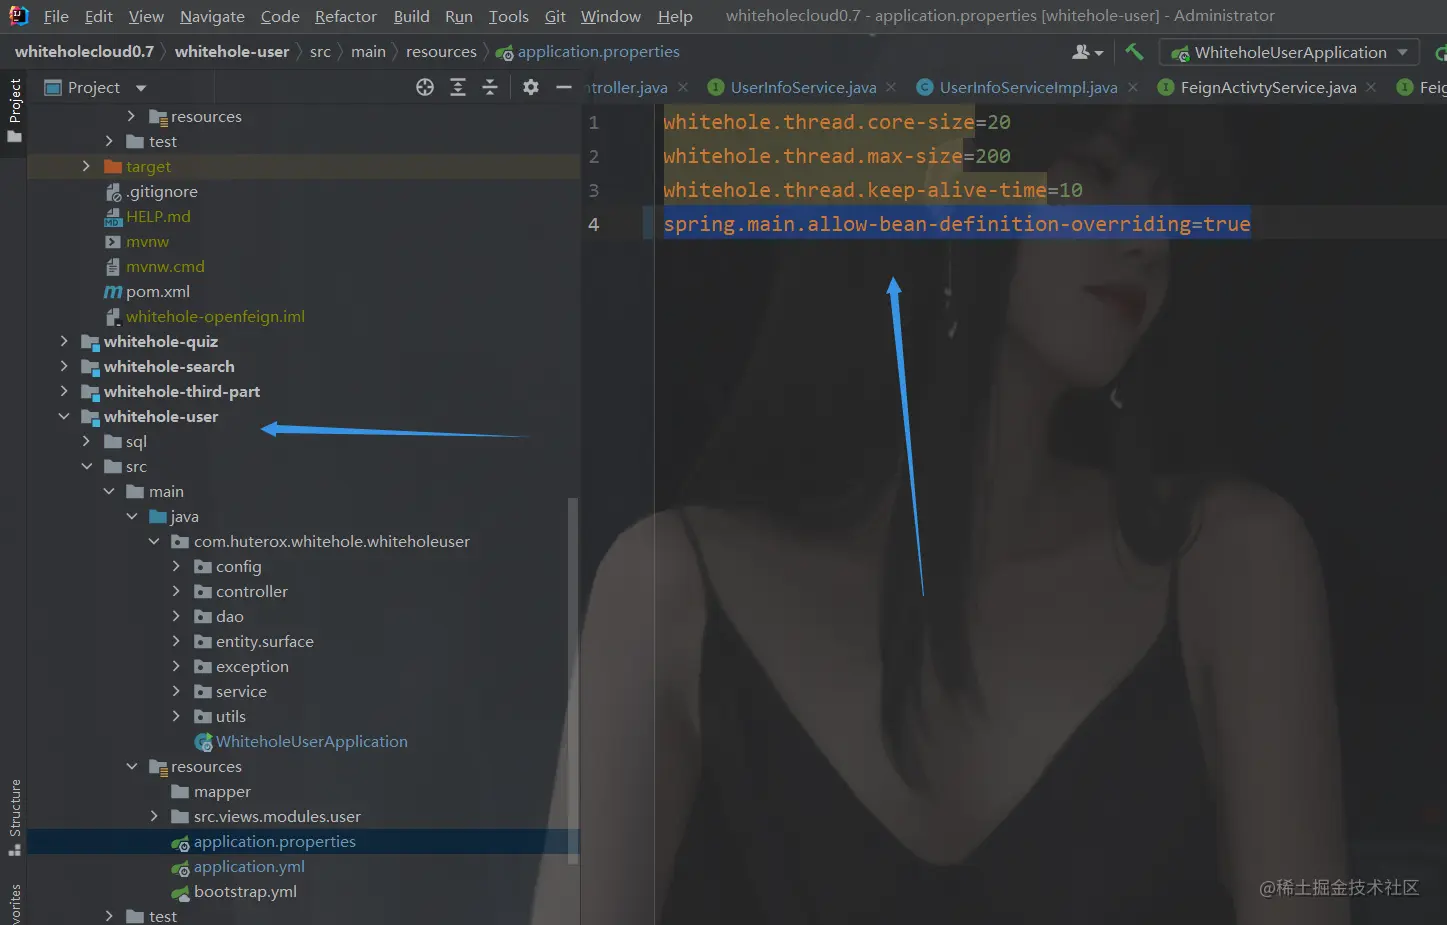Open Project panel settings gear
1447x925 pixels.
[x=531, y=87]
